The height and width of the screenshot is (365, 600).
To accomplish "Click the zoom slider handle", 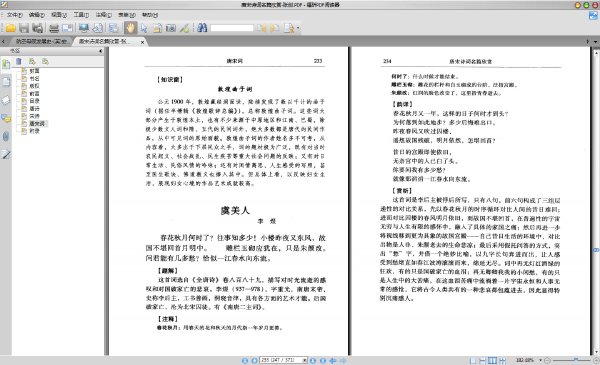I will [576, 360].
